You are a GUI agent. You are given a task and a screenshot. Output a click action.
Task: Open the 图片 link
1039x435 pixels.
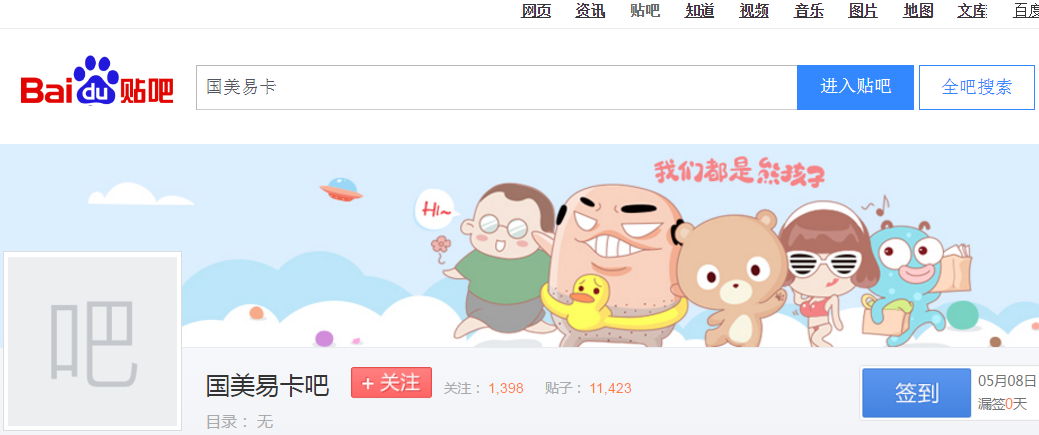(x=863, y=11)
